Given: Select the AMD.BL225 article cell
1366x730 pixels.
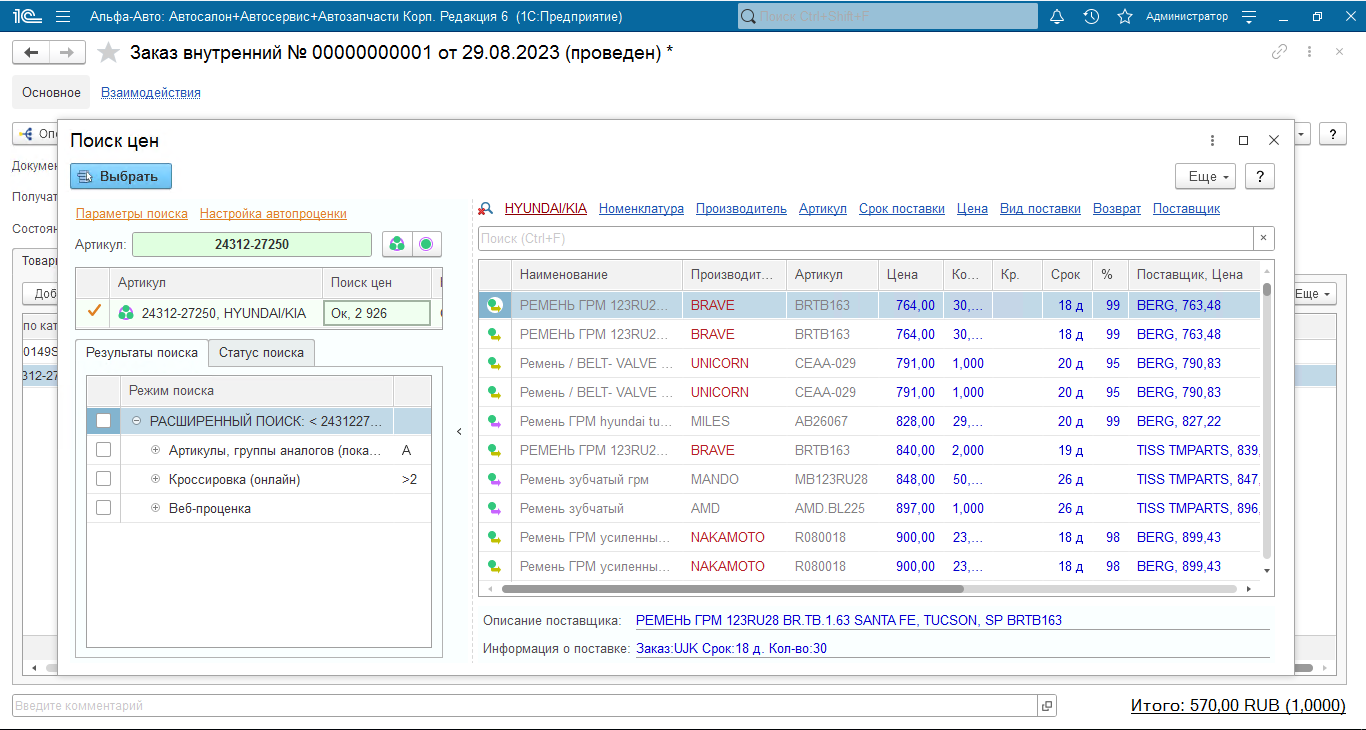Looking at the screenshot, I should [833, 508].
